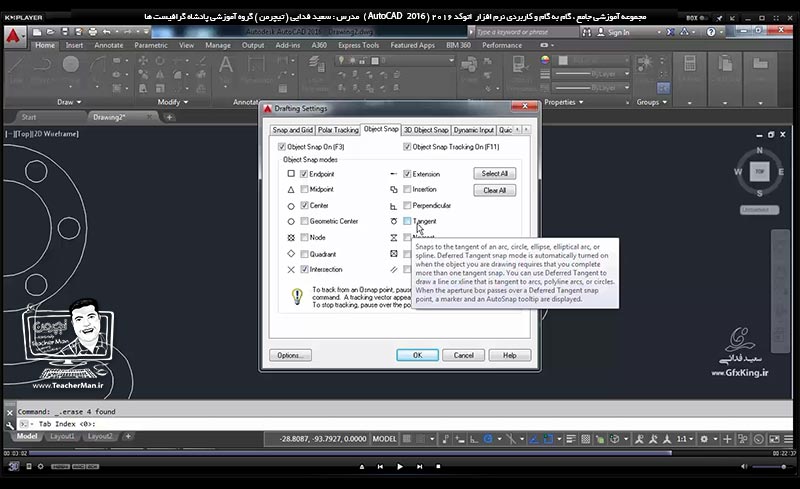Screen dimensions: 800x489
Task: Switch to Dynamic Input tab
Action: (474, 130)
